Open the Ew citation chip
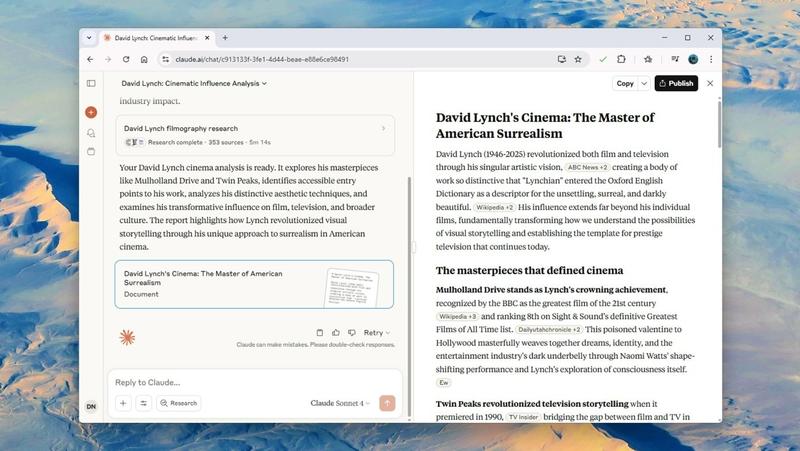 [443, 383]
